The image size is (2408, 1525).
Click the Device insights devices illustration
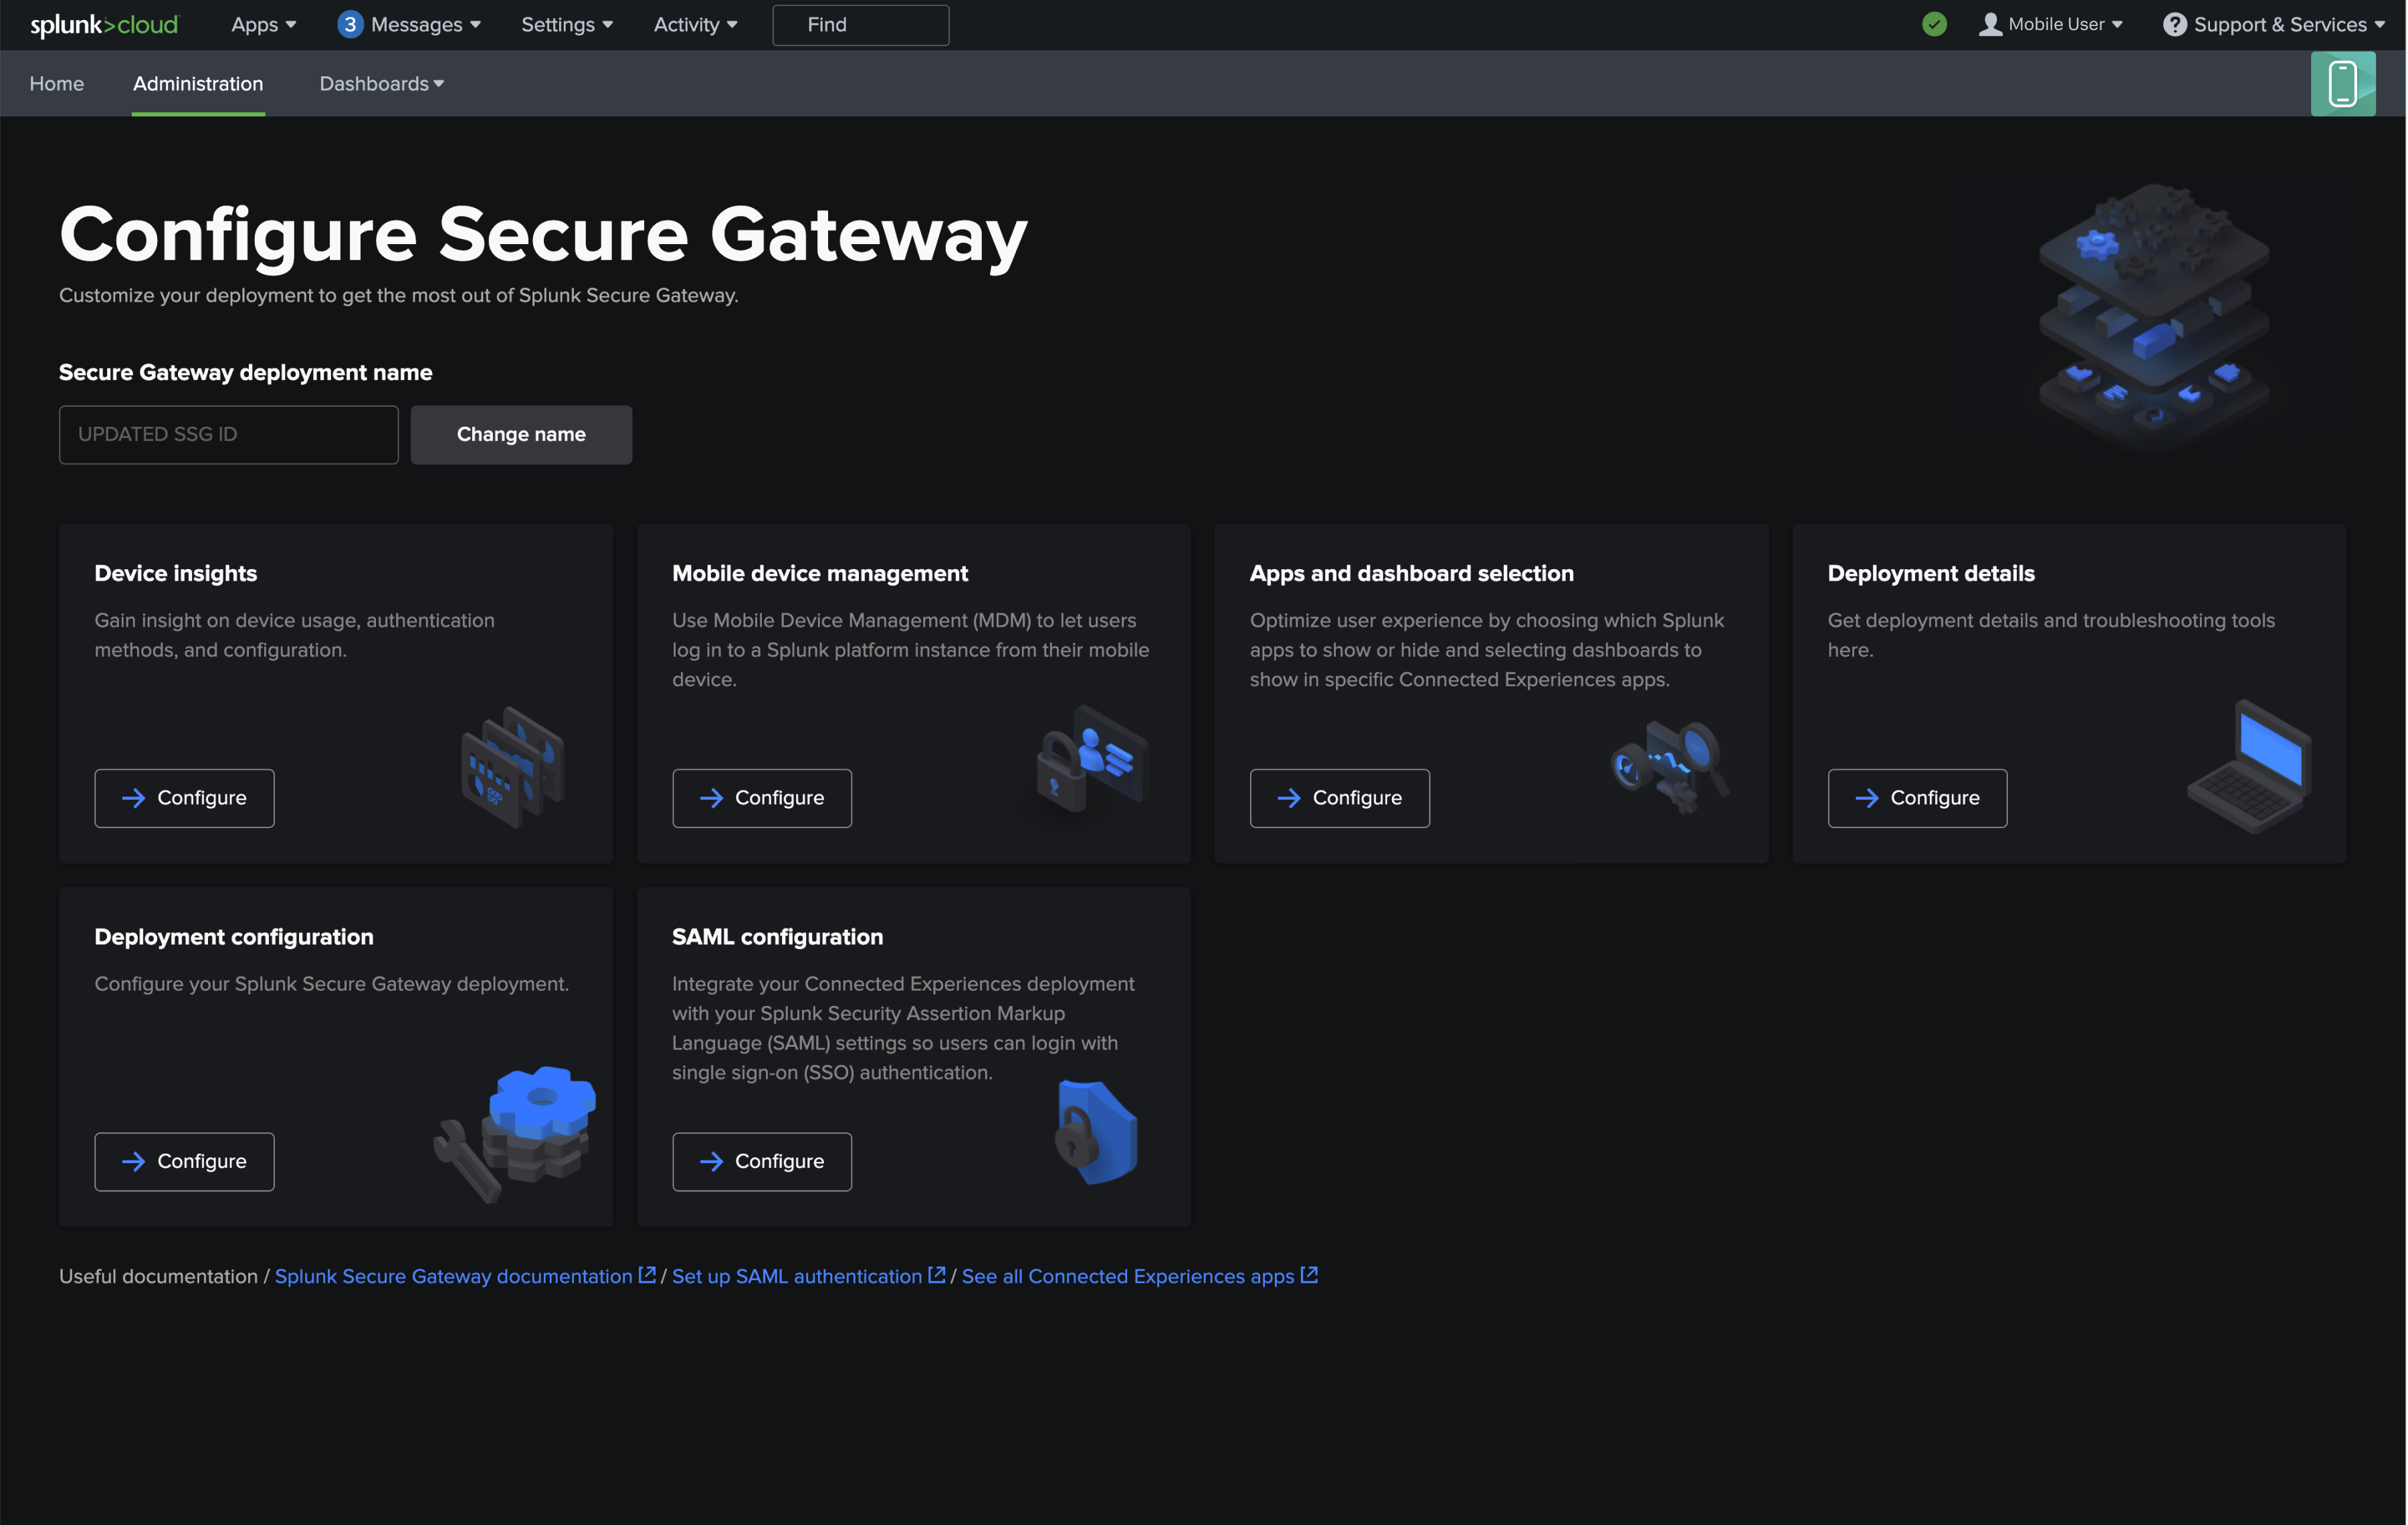[x=513, y=766]
